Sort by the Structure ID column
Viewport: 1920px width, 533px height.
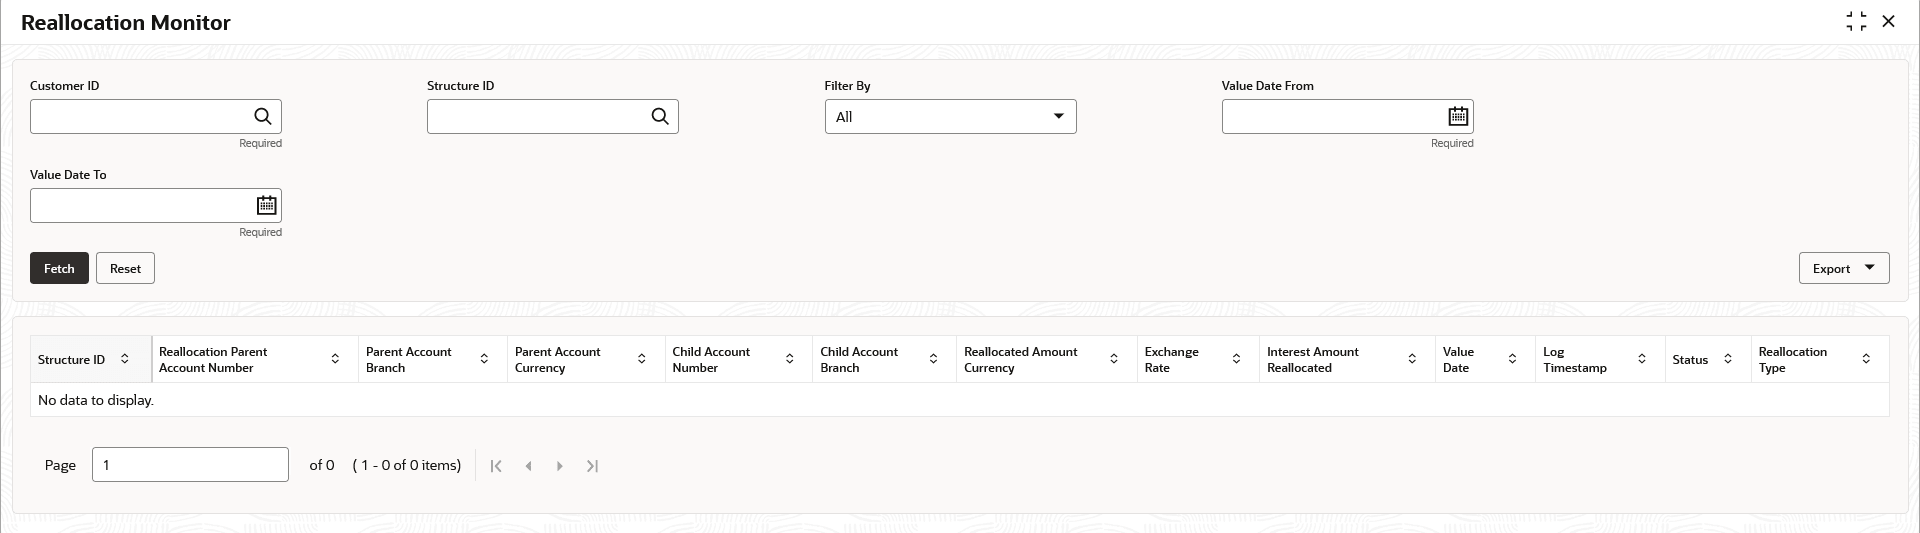125,359
